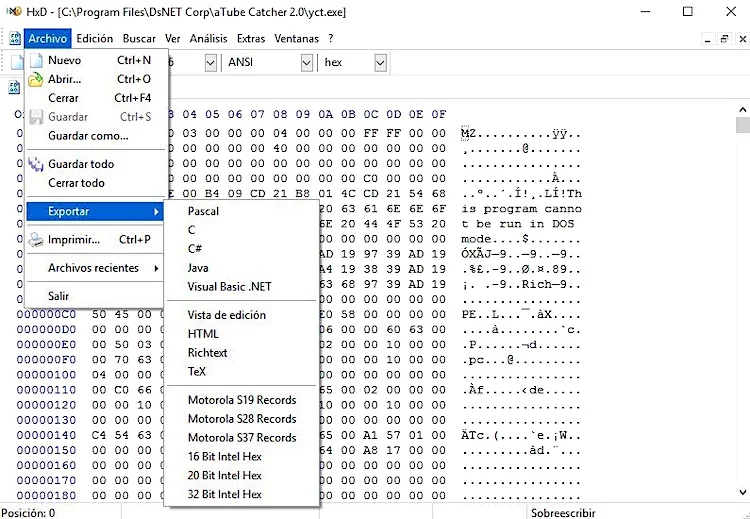Export Motorola S19 Records
Screen dimensions: 750x519
pos(242,400)
